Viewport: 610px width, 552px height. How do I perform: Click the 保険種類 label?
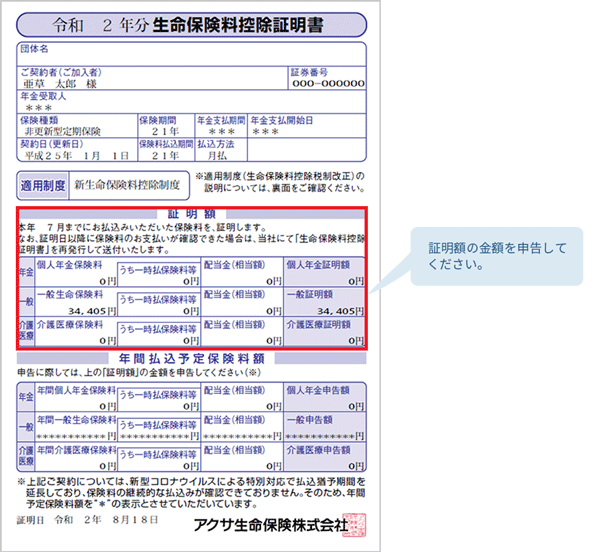tap(39, 120)
